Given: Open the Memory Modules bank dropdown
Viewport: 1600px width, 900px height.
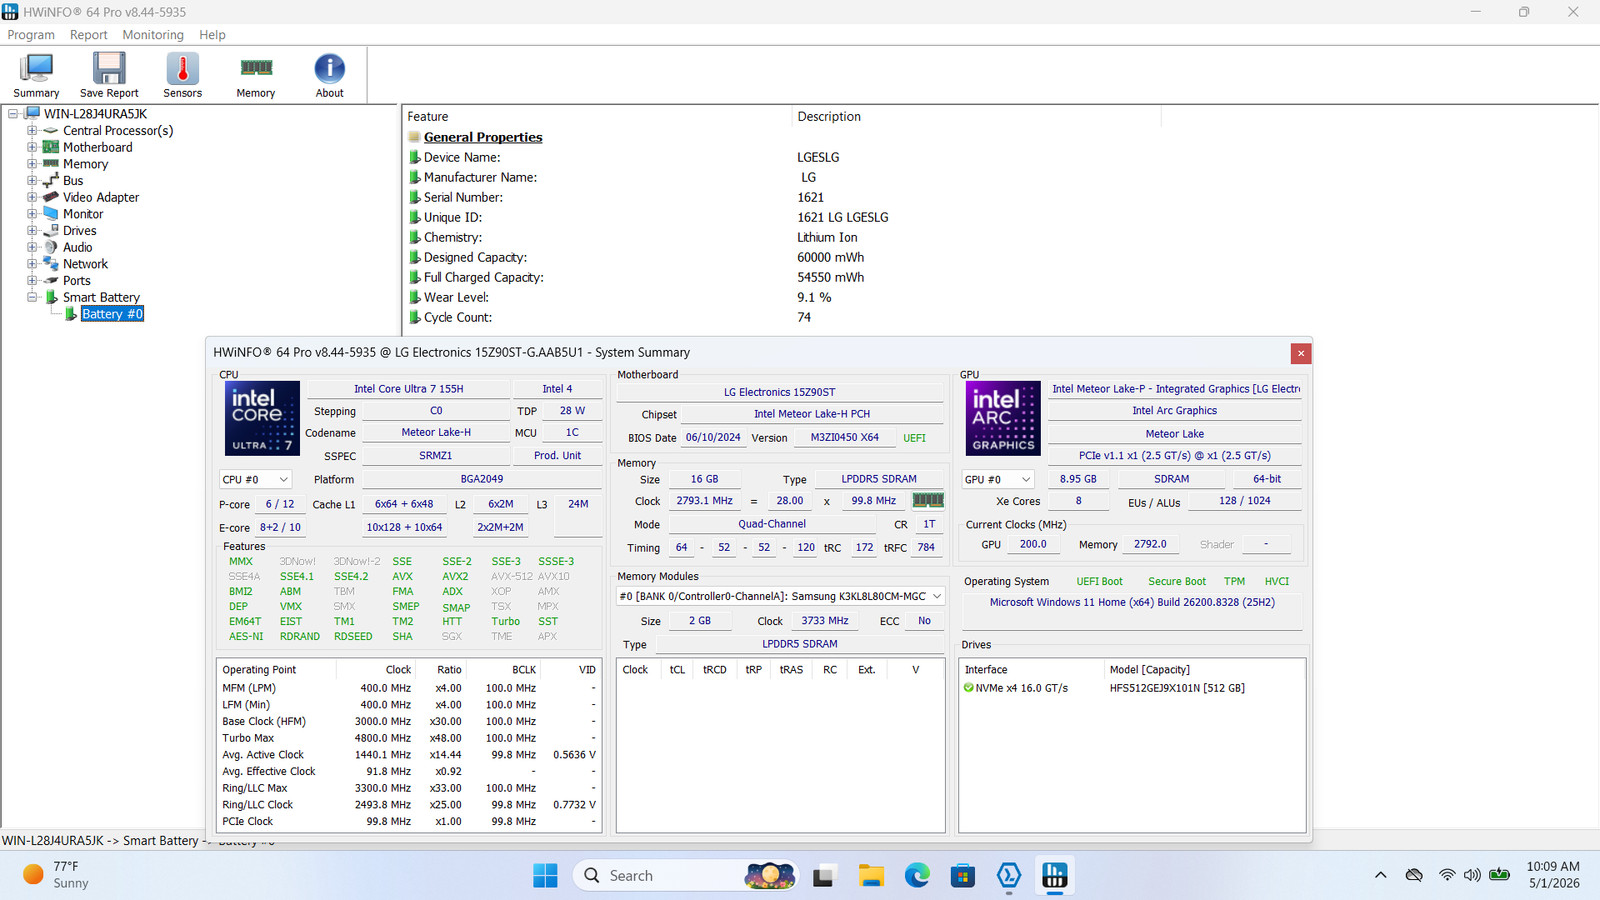Looking at the screenshot, I should pyautogui.click(x=781, y=596).
